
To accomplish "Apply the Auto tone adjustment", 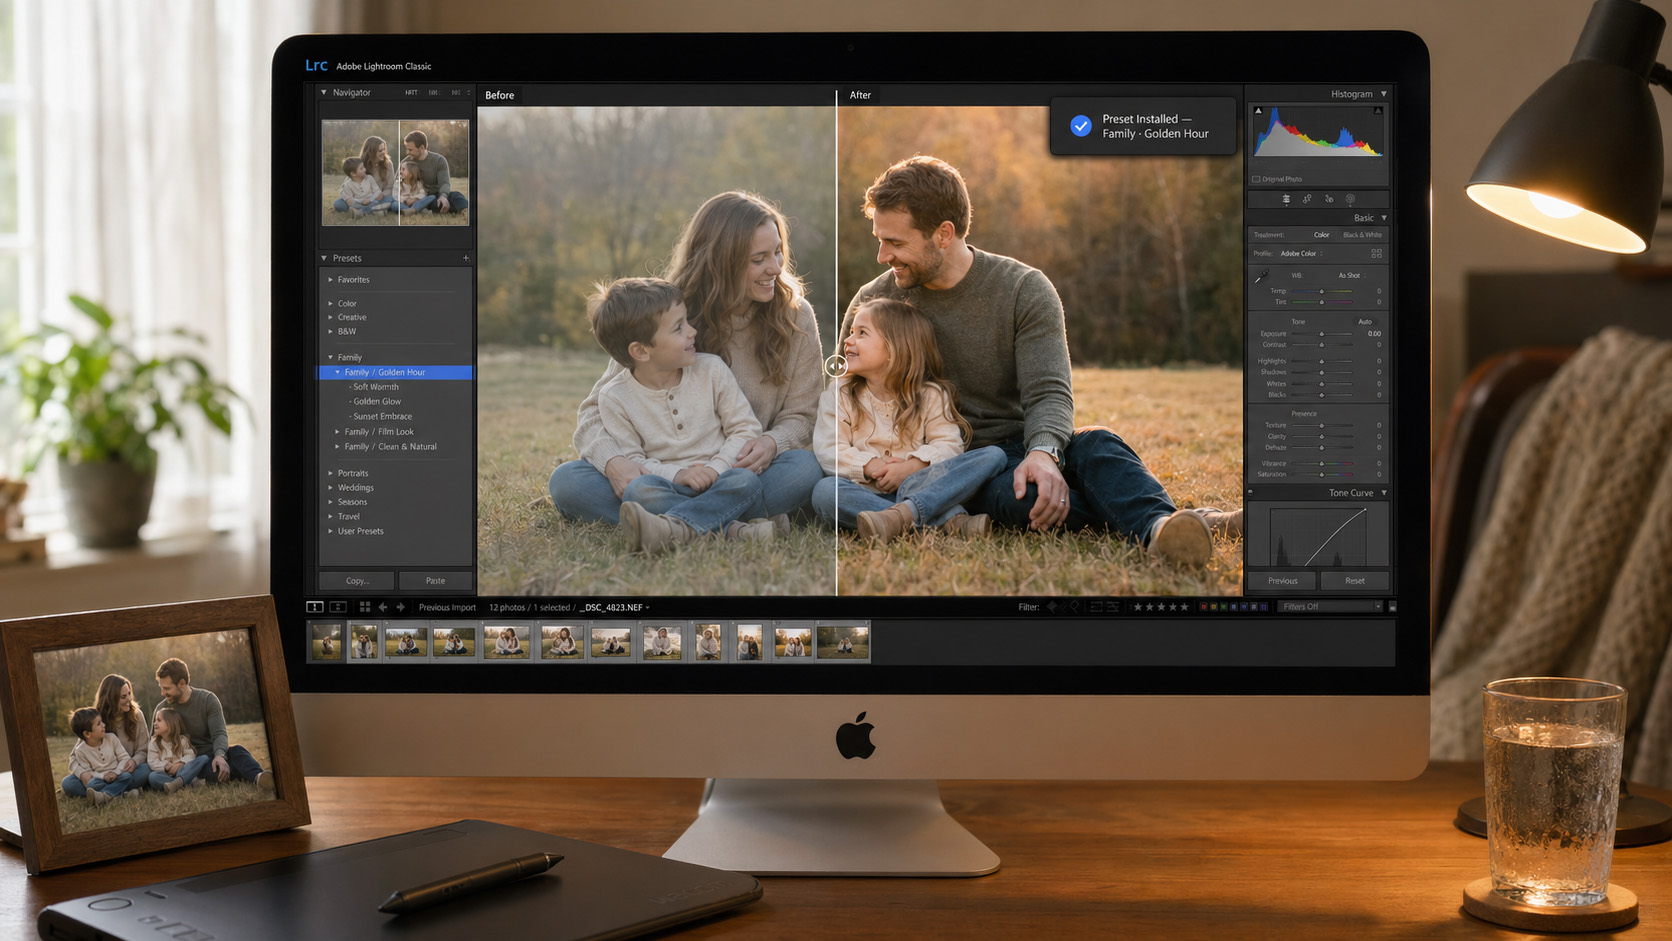I will pos(1365,321).
